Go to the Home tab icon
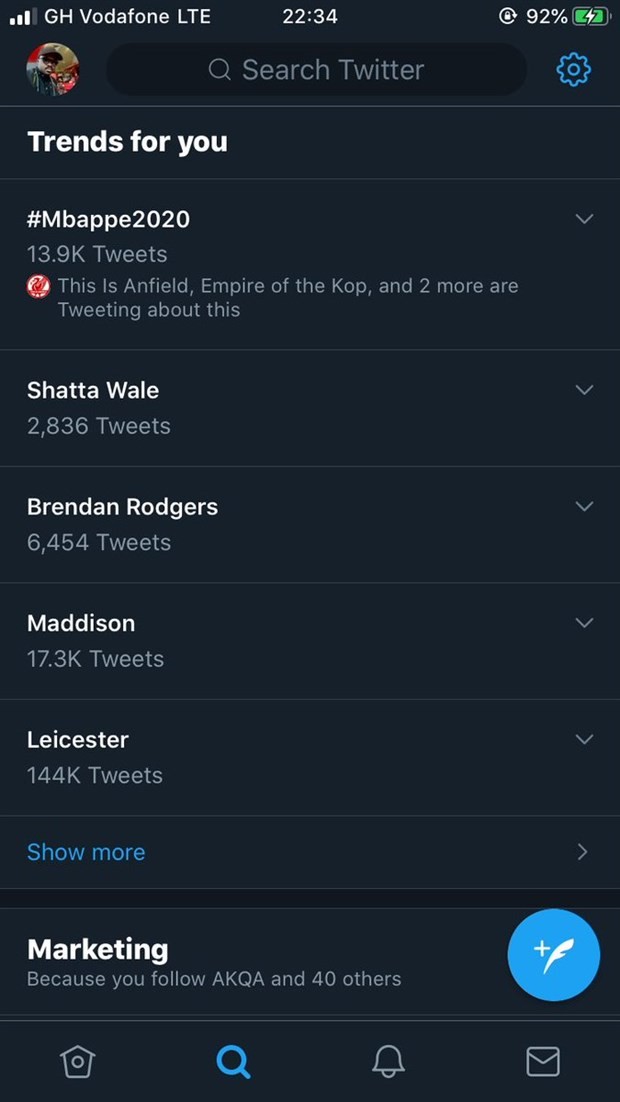The height and width of the screenshot is (1102, 620). point(77,1061)
